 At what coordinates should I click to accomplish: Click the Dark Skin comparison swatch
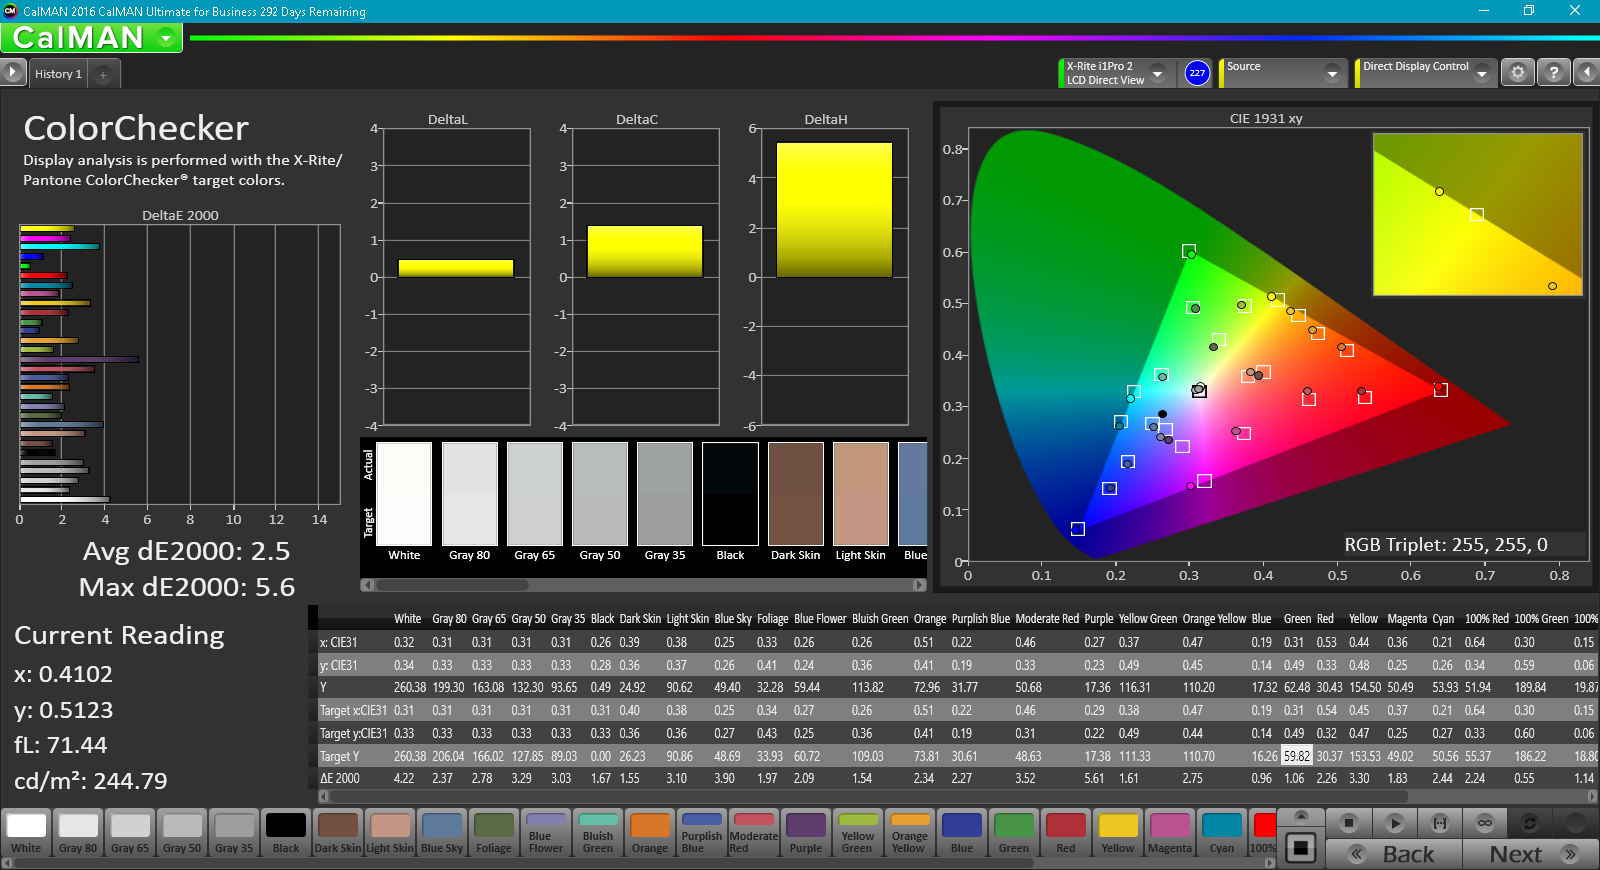796,494
